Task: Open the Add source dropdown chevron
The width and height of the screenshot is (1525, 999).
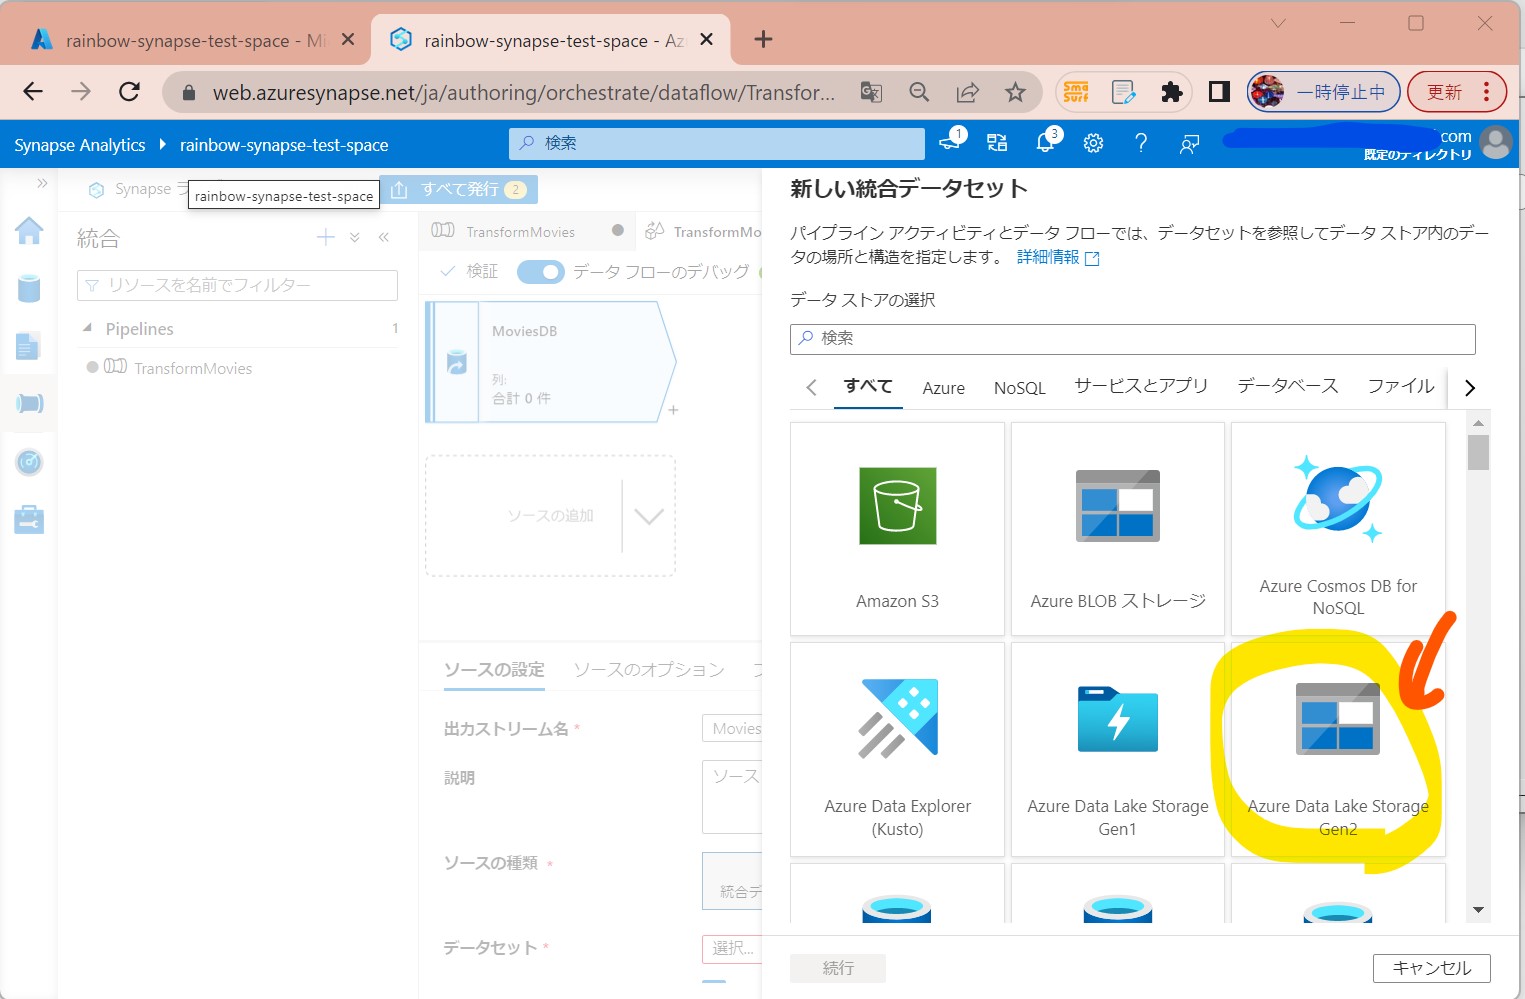Action: (x=649, y=516)
